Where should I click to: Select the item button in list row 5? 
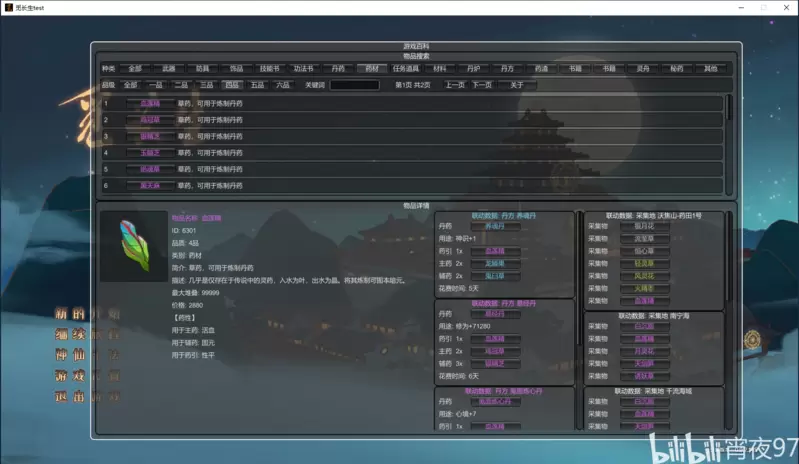150,169
